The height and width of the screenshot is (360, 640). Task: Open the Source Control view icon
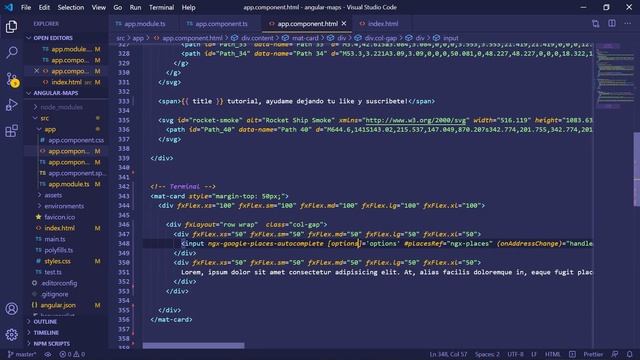(11, 79)
